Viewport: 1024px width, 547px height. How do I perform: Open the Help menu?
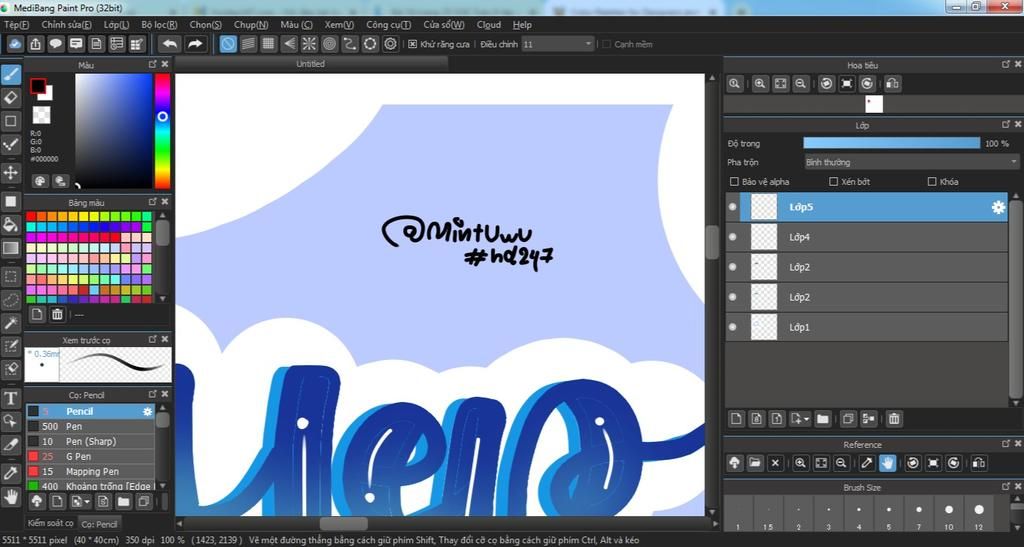pos(522,25)
